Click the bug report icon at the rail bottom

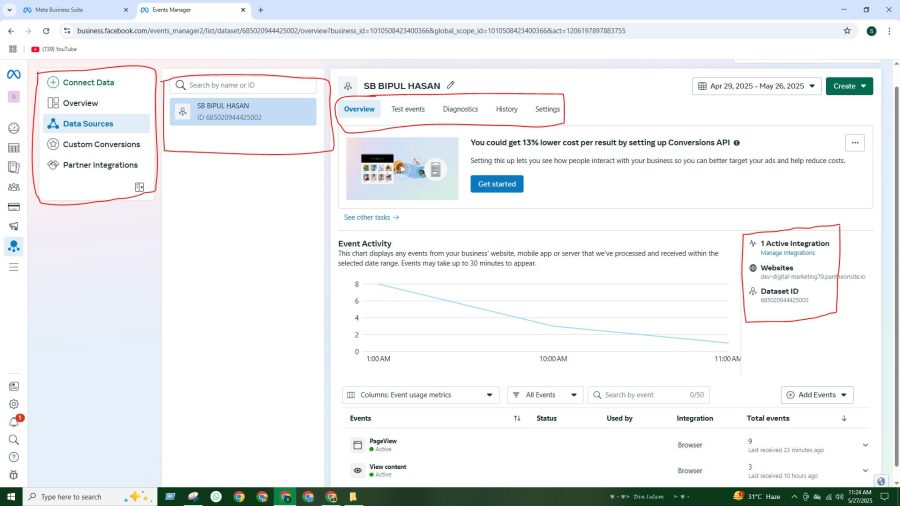14,475
